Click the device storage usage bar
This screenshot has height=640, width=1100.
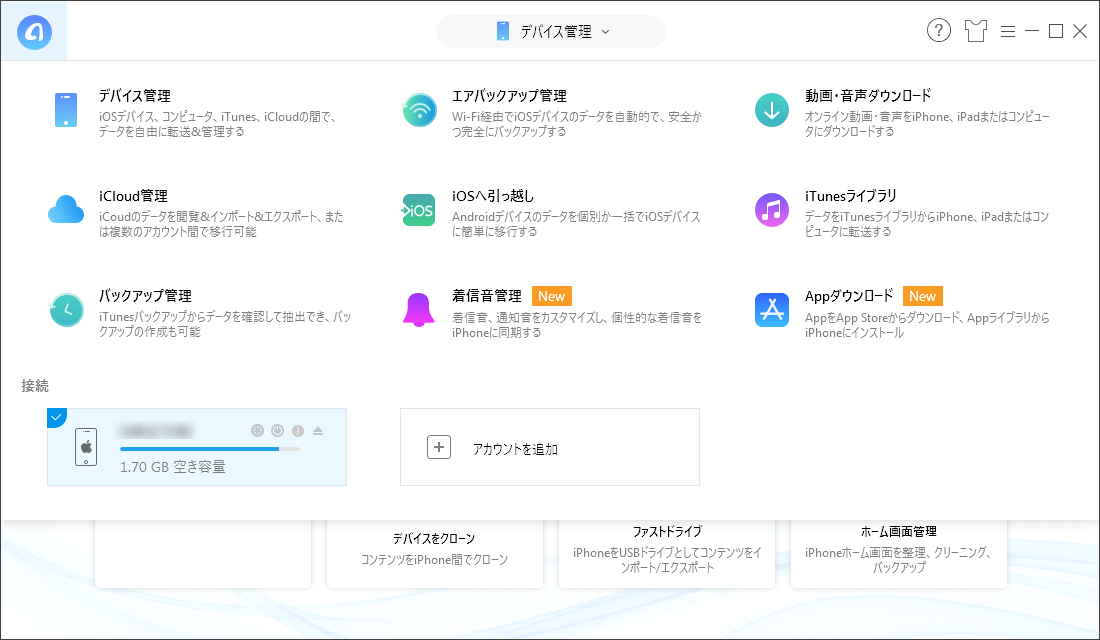[x=210, y=448]
